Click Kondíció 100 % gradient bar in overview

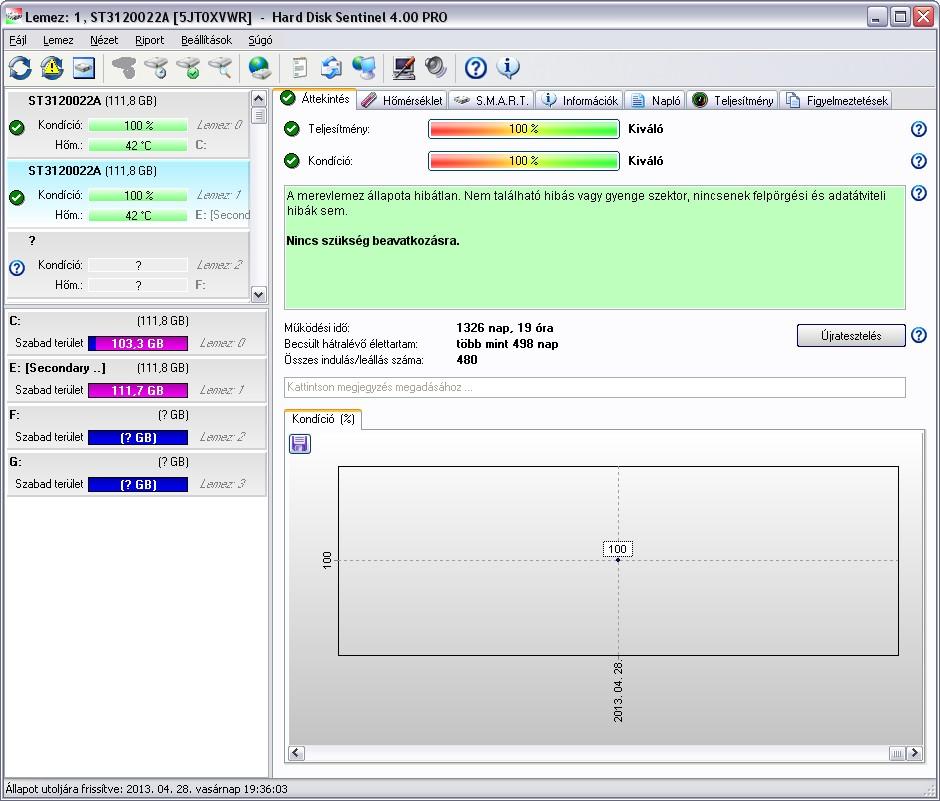[x=524, y=161]
